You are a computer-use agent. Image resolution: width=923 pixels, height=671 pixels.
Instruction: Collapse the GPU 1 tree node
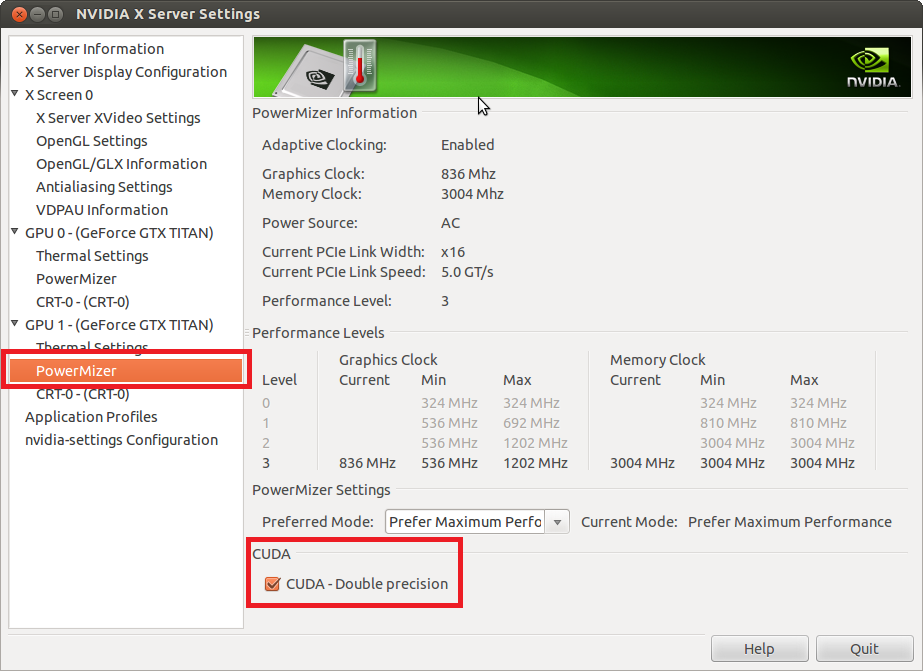point(15,324)
